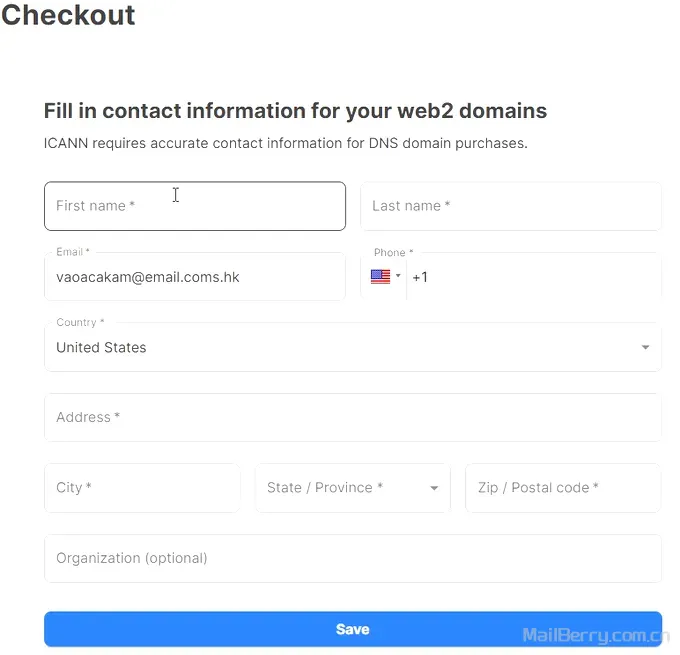Image resolution: width=680 pixels, height=655 pixels.
Task: Select the City input field
Action: [x=142, y=488]
